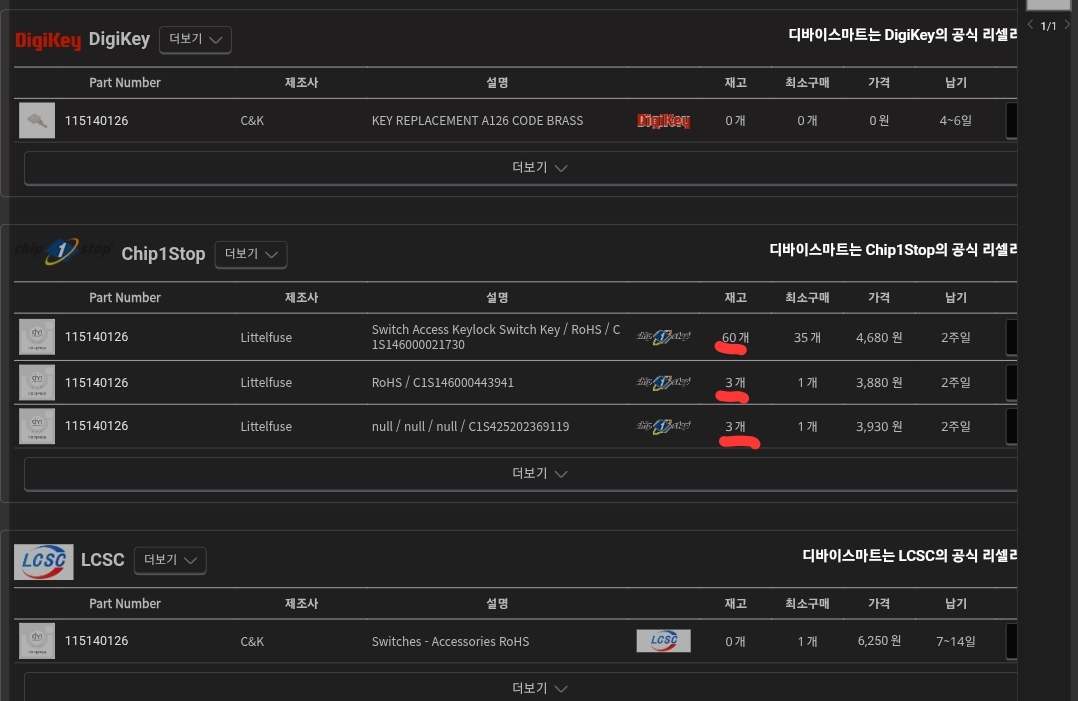
Task: Click the DigiKey logo in section header
Action: click(48, 40)
